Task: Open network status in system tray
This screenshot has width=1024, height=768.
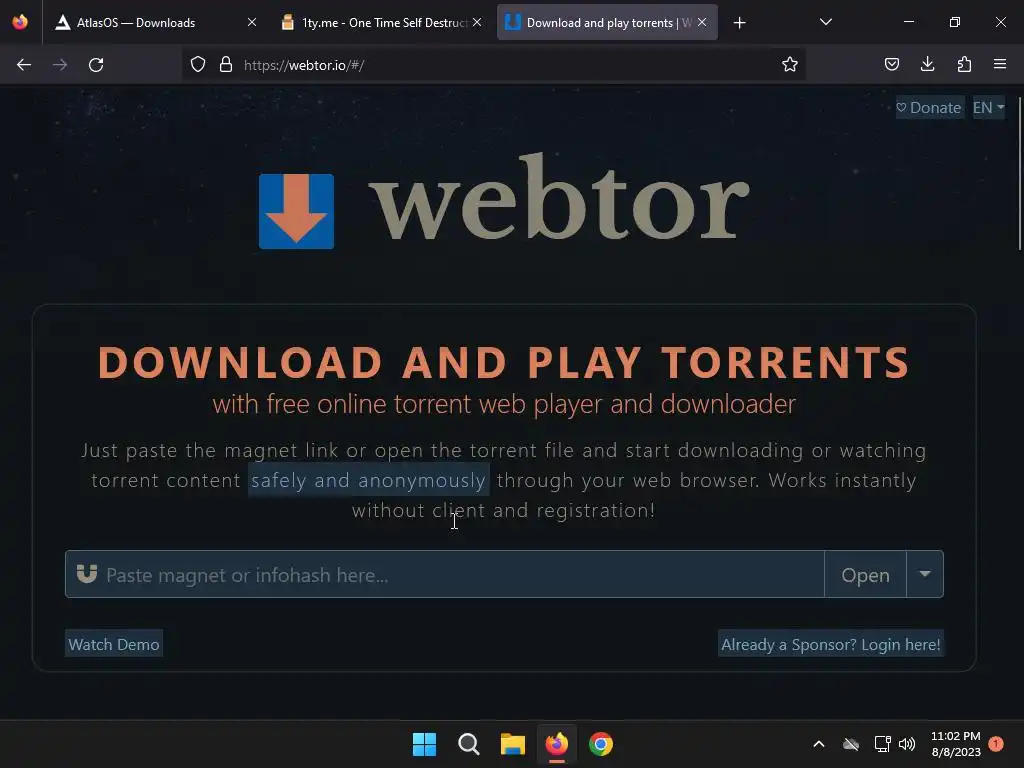Action: pos(882,744)
